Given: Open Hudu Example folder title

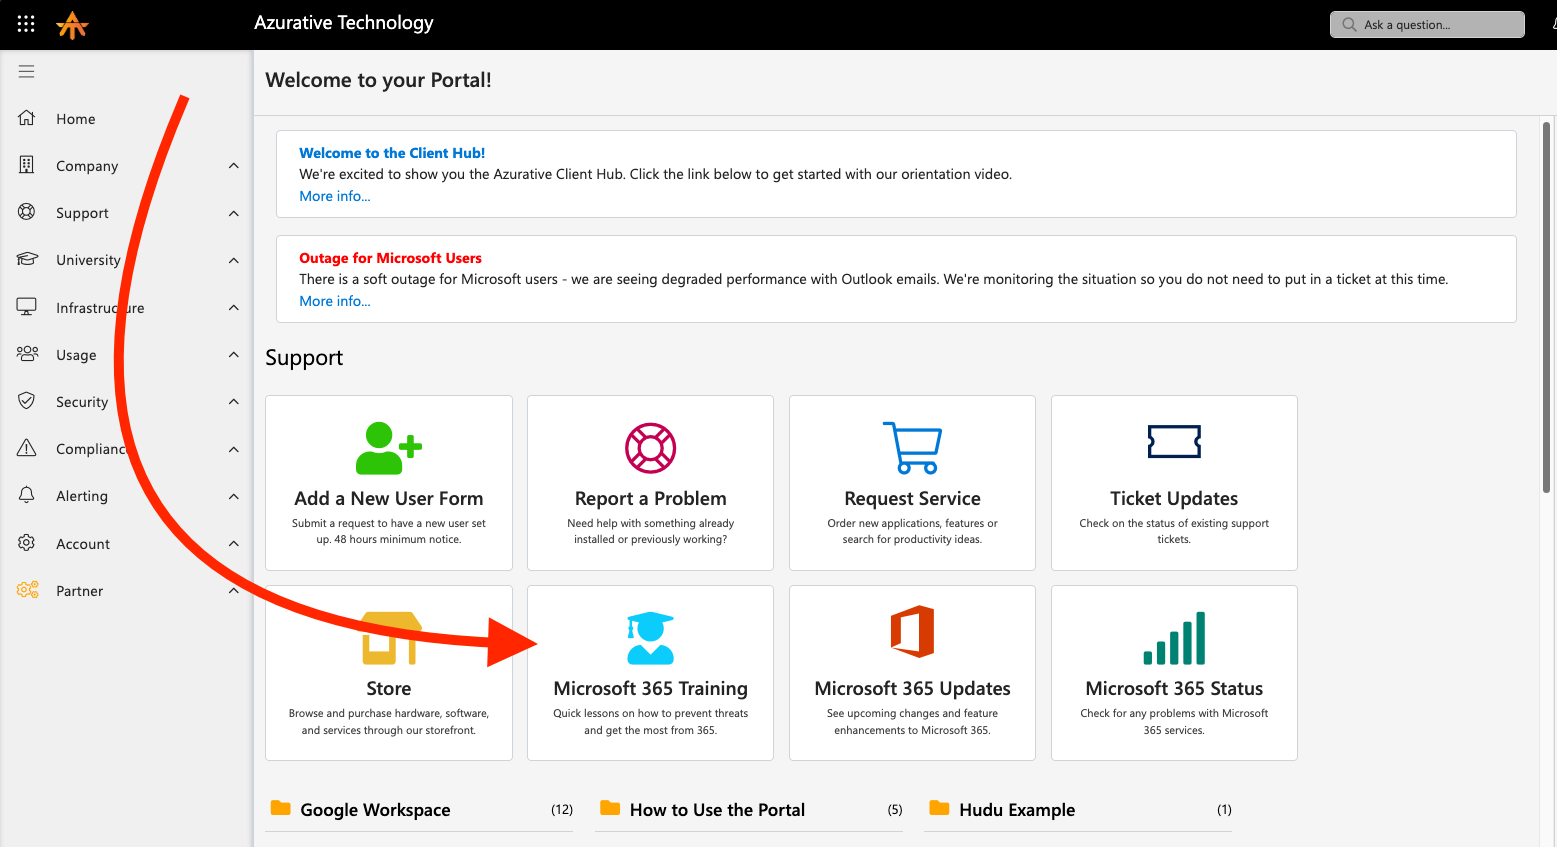Looking at the screenshot, I should 1017,810.
